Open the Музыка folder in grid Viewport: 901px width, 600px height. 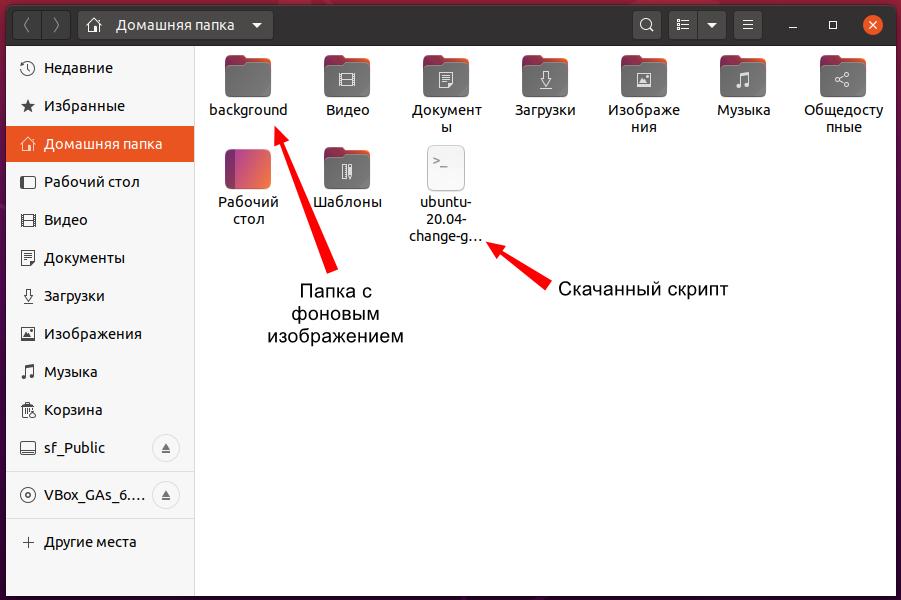743,76
